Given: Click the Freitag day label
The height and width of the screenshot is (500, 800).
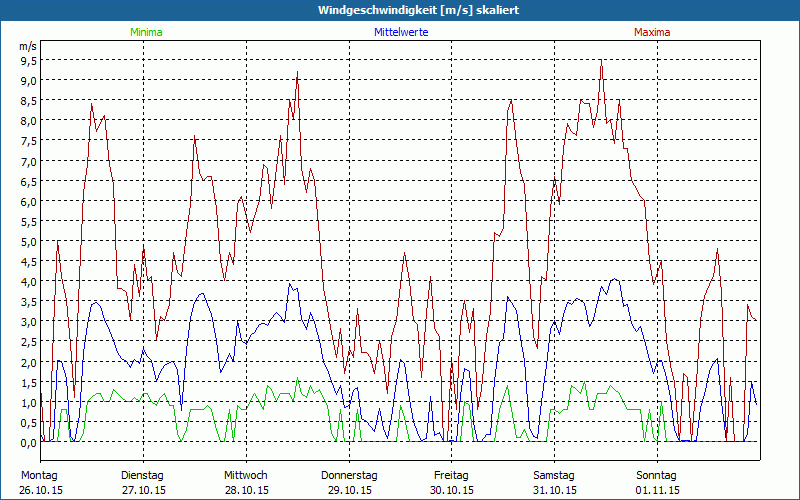Looking at the screenshot, I should tap(451, 475).
